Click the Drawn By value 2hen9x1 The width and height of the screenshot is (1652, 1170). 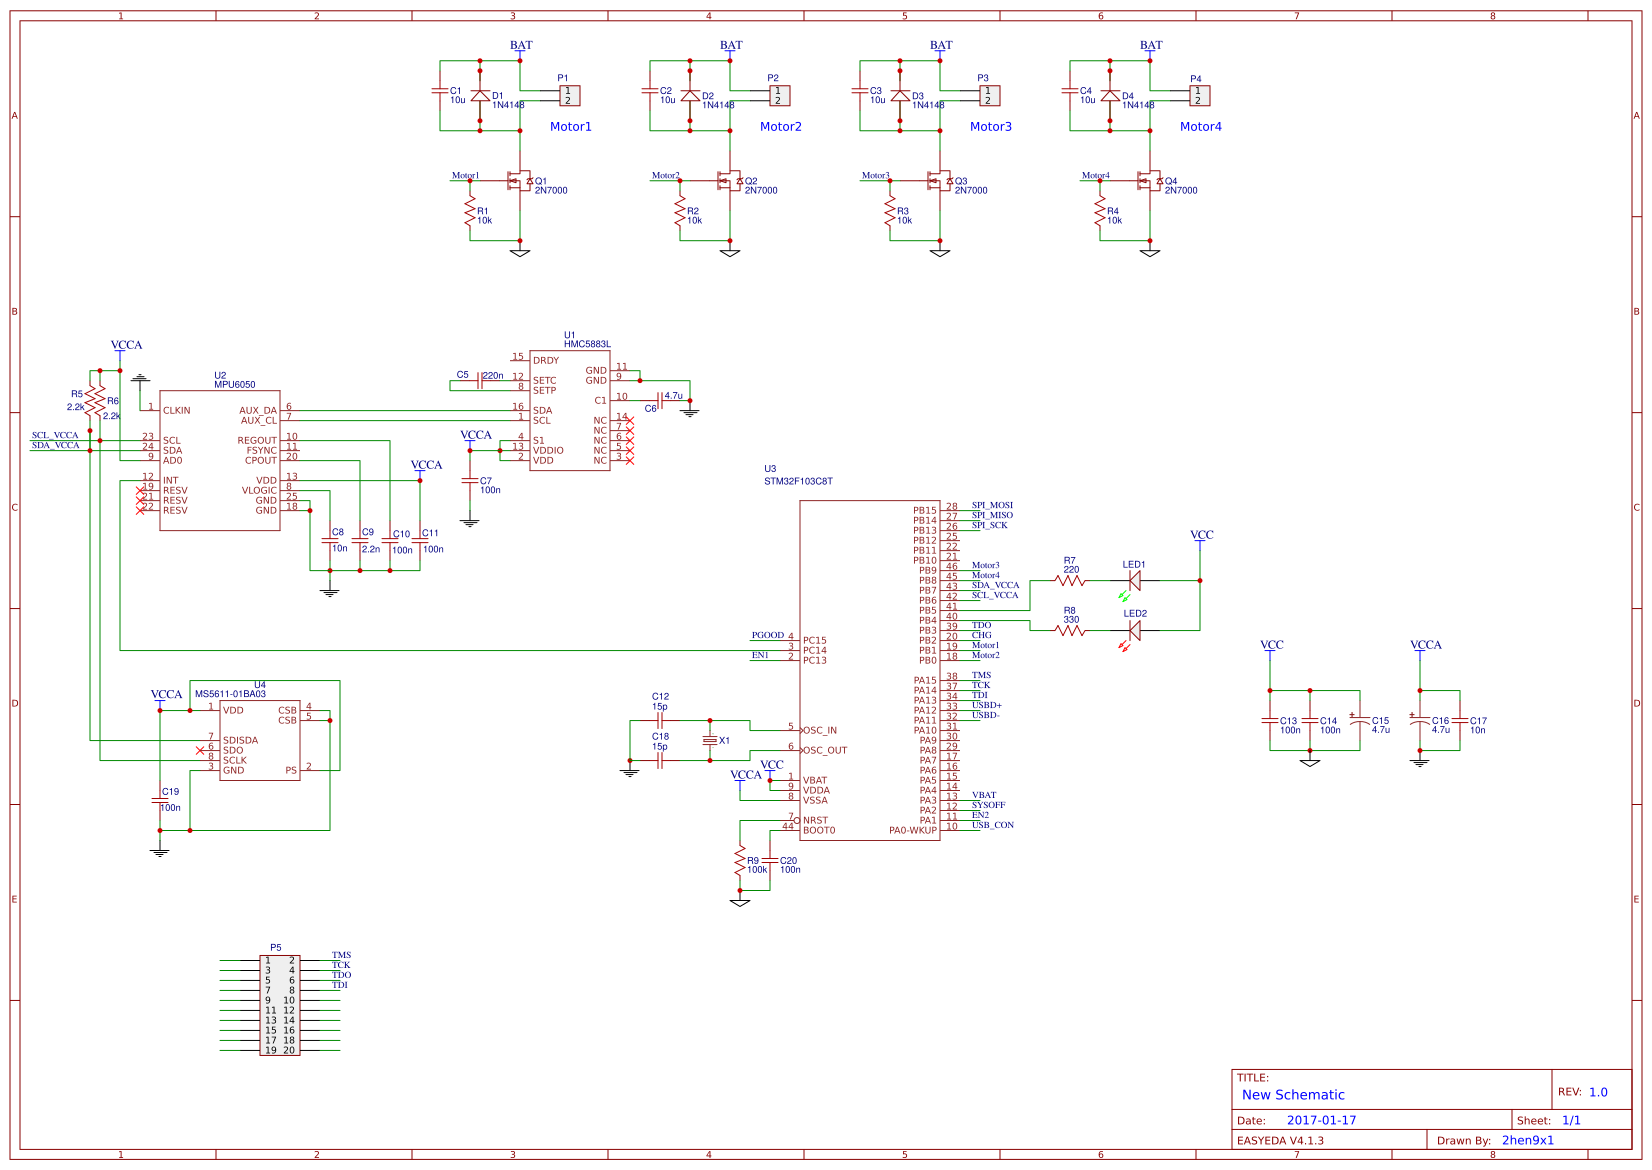1527,1140
